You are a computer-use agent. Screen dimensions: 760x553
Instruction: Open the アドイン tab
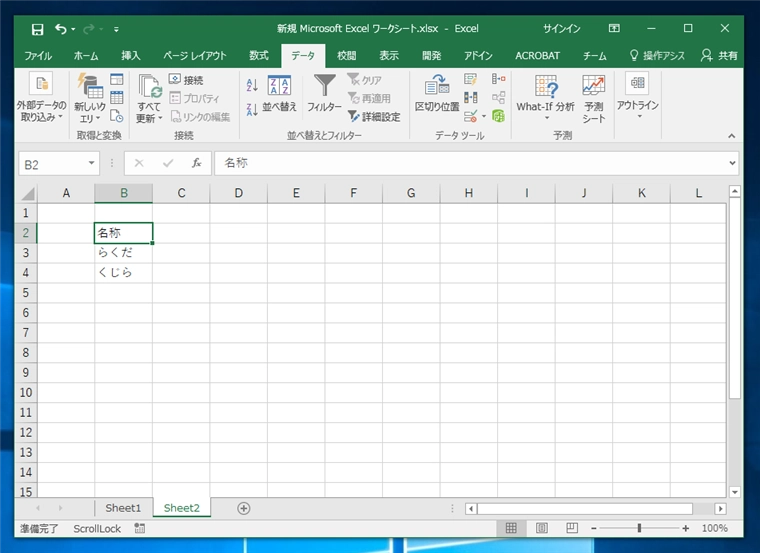click(478, 56)
